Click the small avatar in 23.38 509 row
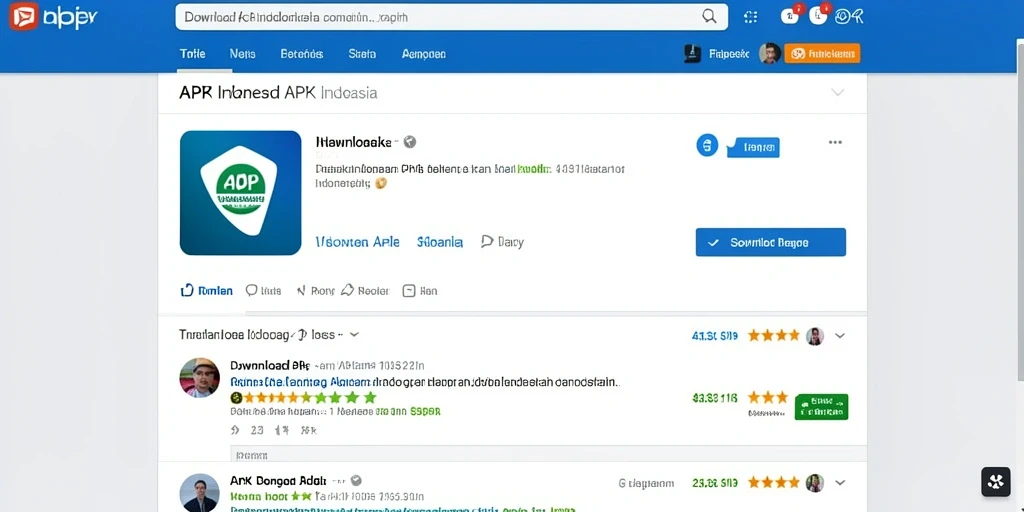1024x512 pixels. 814,483
